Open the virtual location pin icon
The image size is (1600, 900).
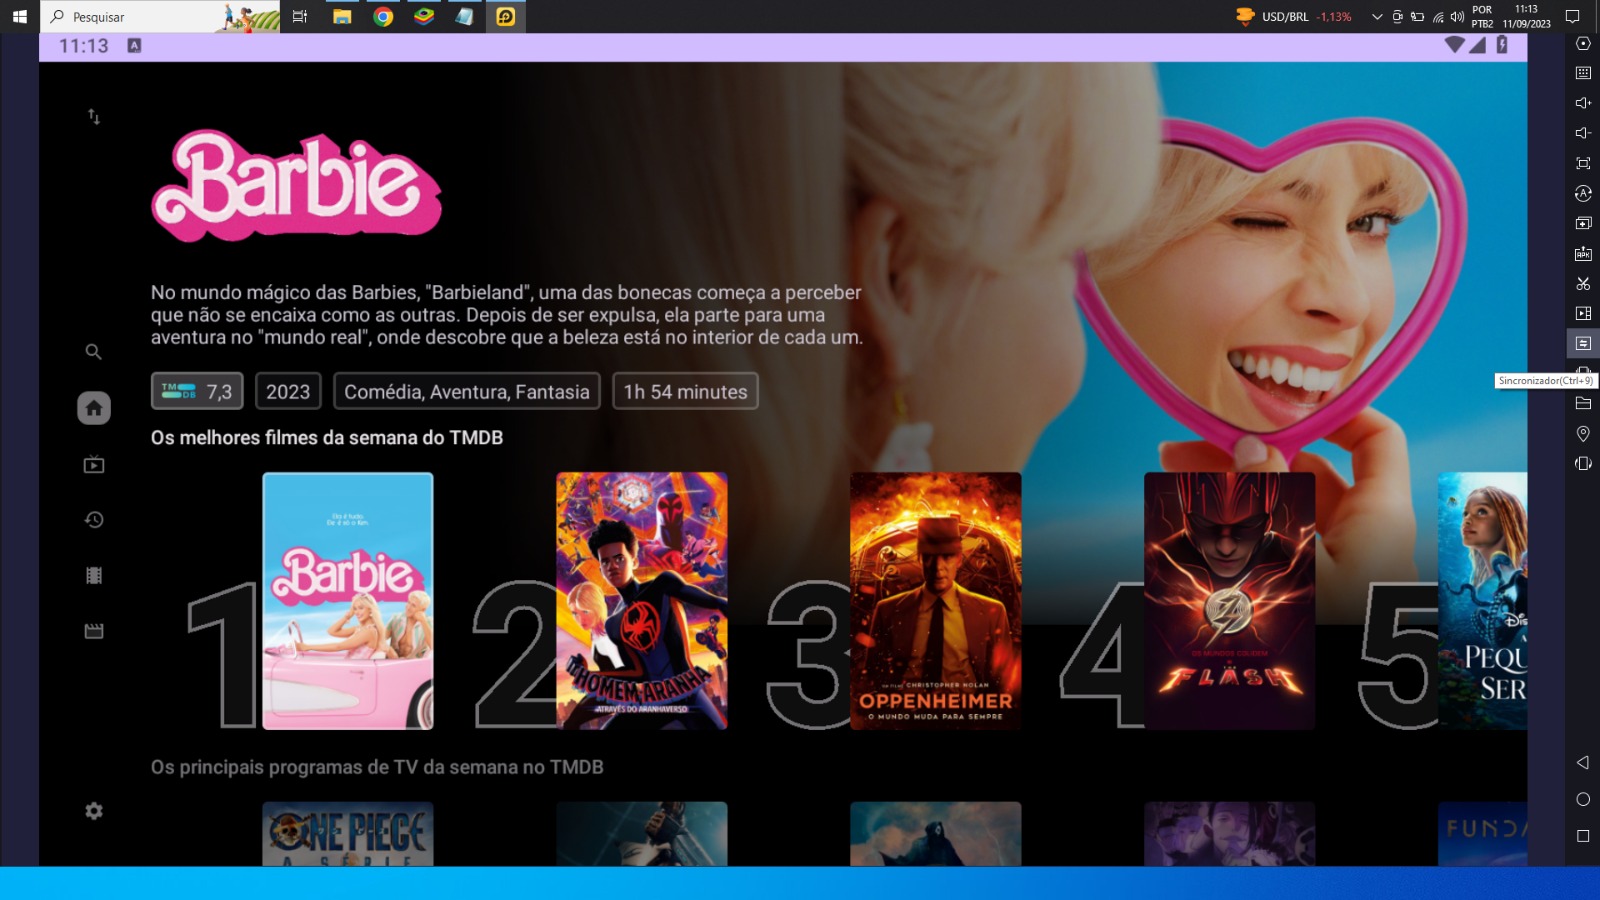point(1583,434)
